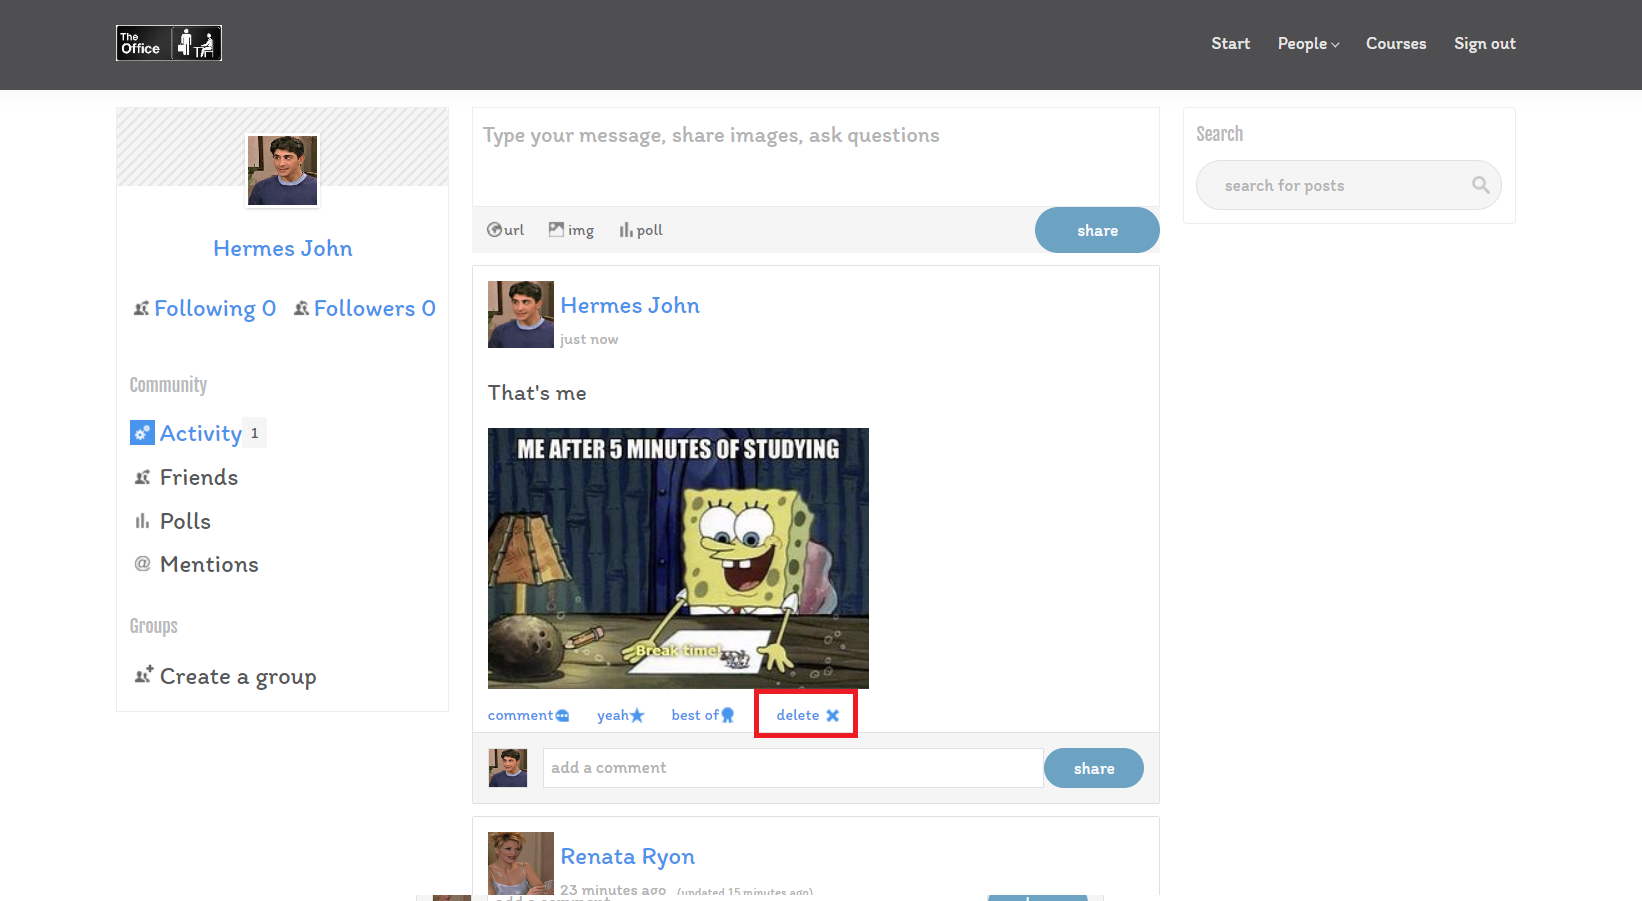The image size is (1642, 901).
Task: Share the comment on the post
Action: 1094,768
